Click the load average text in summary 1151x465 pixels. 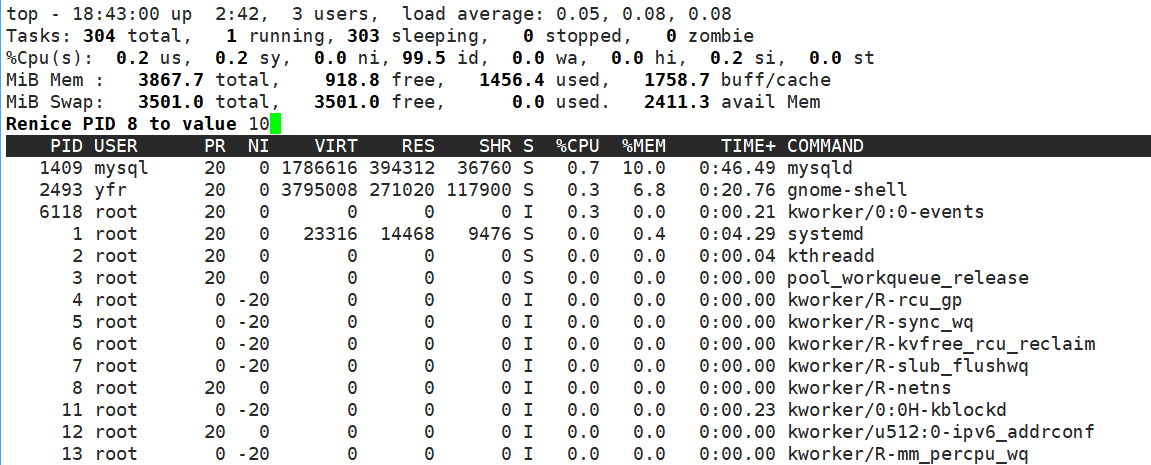coord(567,14)
